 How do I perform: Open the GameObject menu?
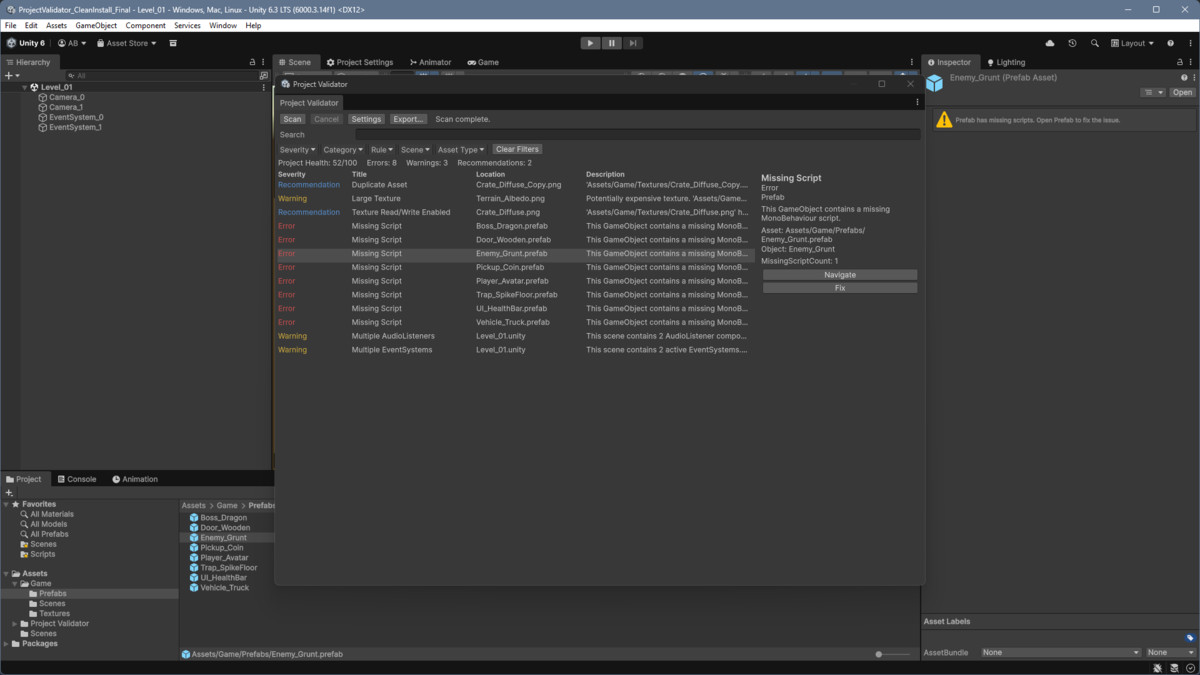pyautogui.click(x=96, y=25)
